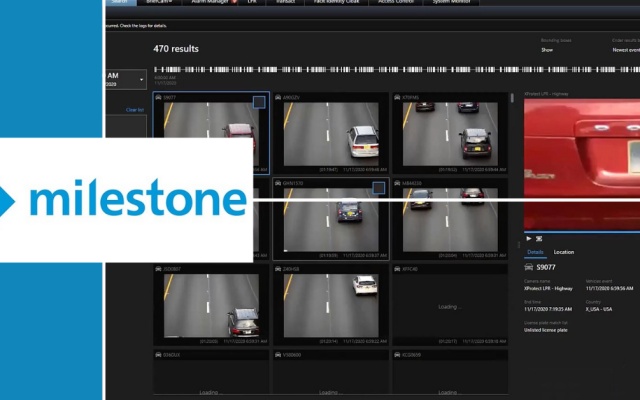Click the car icon on the M844230 result card
This screenshot has height=400, width=640.
pos(397,183)
